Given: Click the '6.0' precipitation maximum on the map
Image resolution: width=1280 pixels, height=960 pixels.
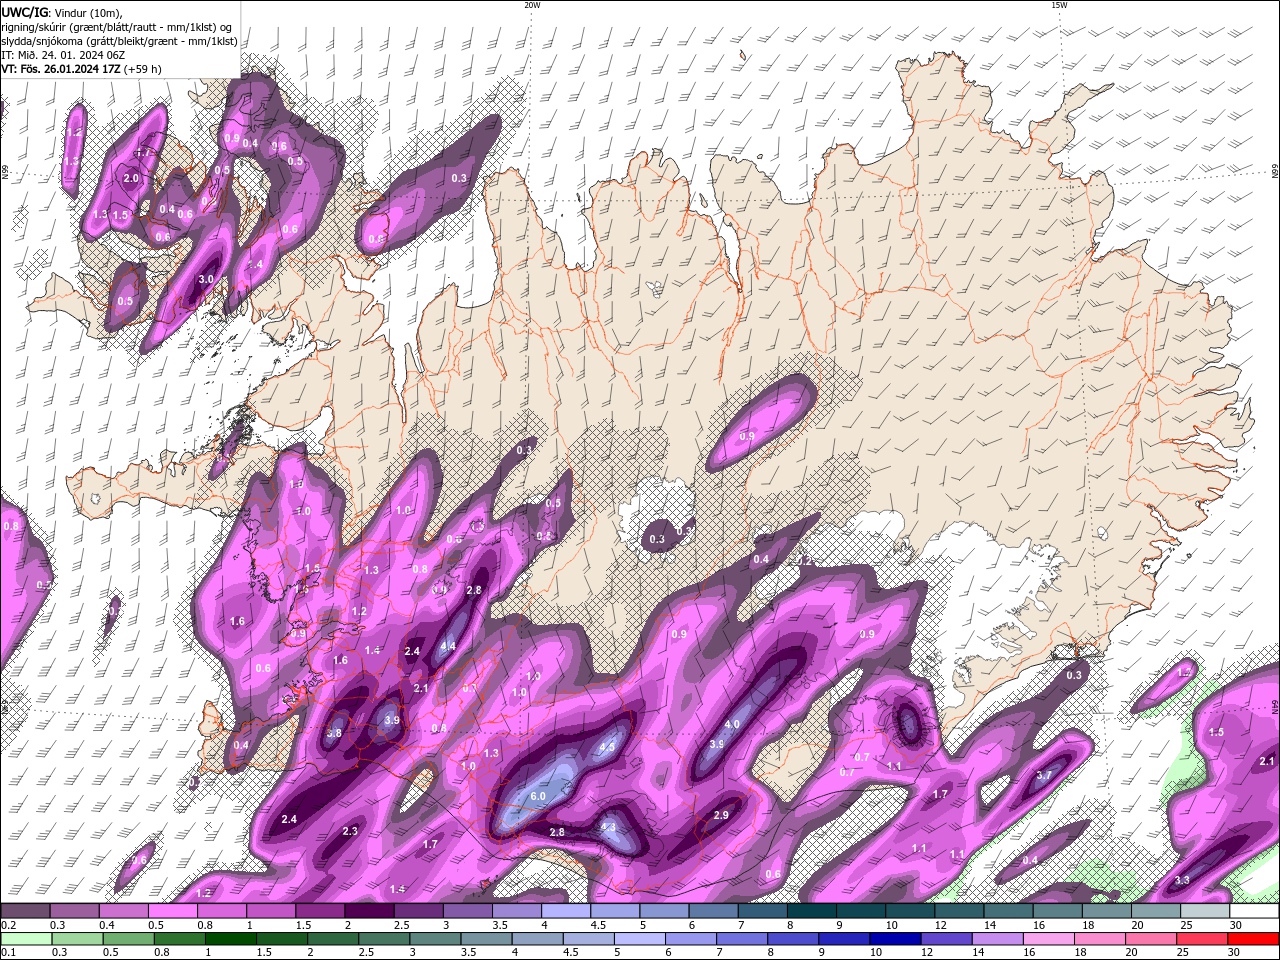Looking at the screenshot, I should (x=538, y=796).
